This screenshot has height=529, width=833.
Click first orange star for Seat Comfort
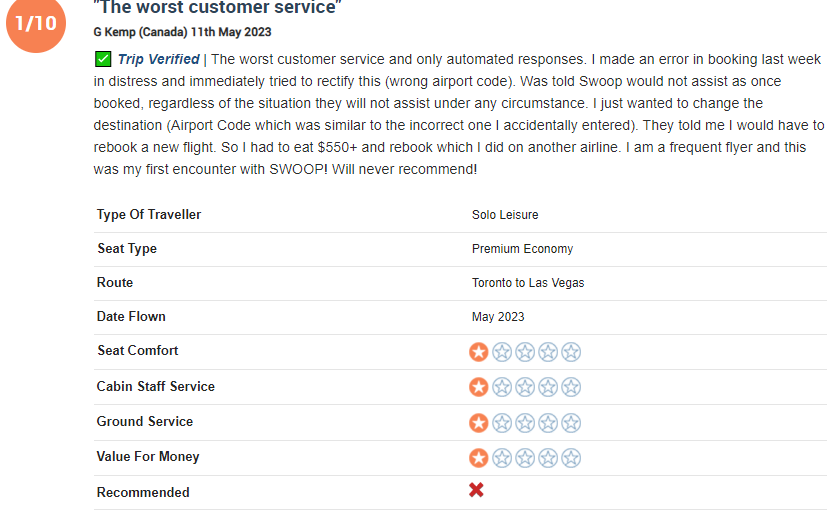coord(479,352)
